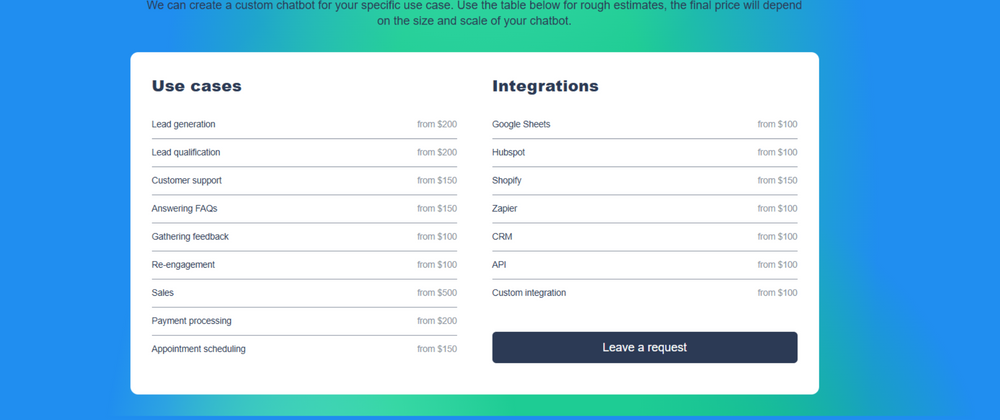
Task: Click the Integrations heading
Action: click(545, 86)
